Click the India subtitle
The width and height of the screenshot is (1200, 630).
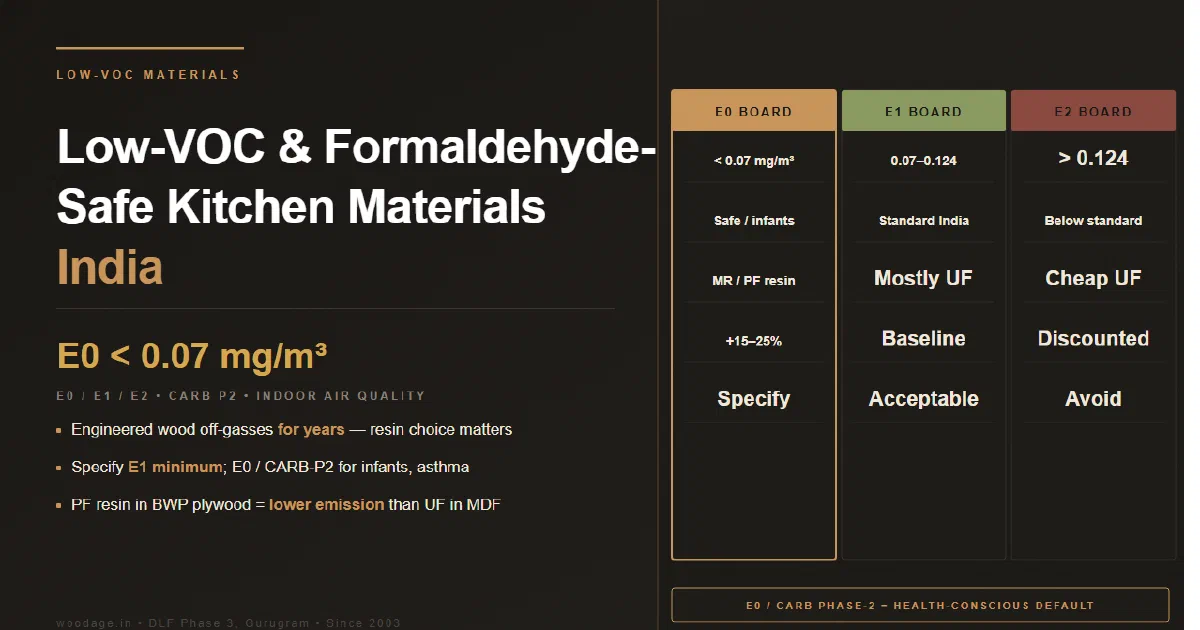pyautogui.click(x=110, y=268)
